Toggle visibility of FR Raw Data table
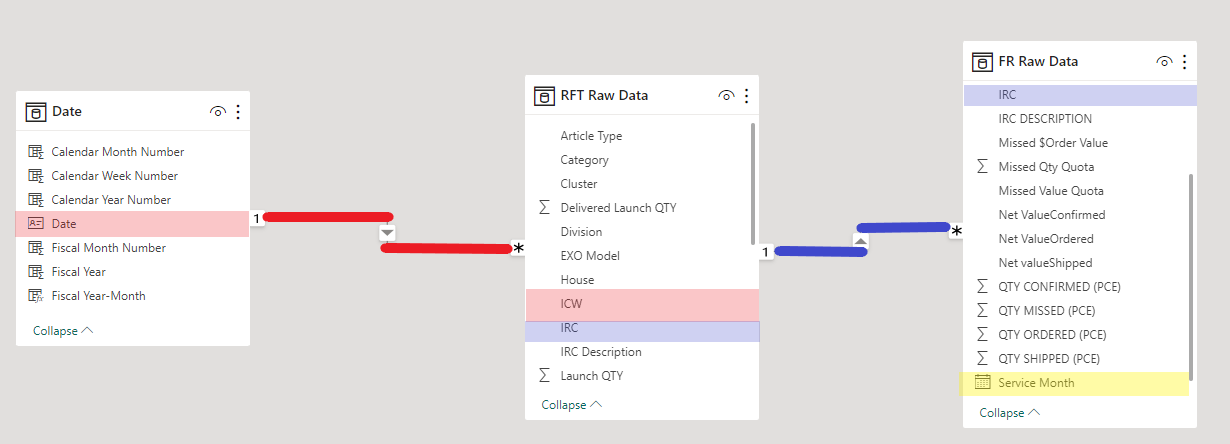The image size is (1230, 444). [1164, 62]
